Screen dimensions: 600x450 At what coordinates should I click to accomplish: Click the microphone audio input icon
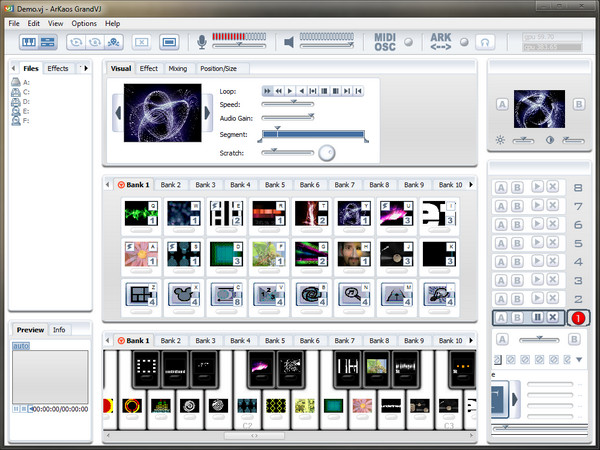coord(202,42)
